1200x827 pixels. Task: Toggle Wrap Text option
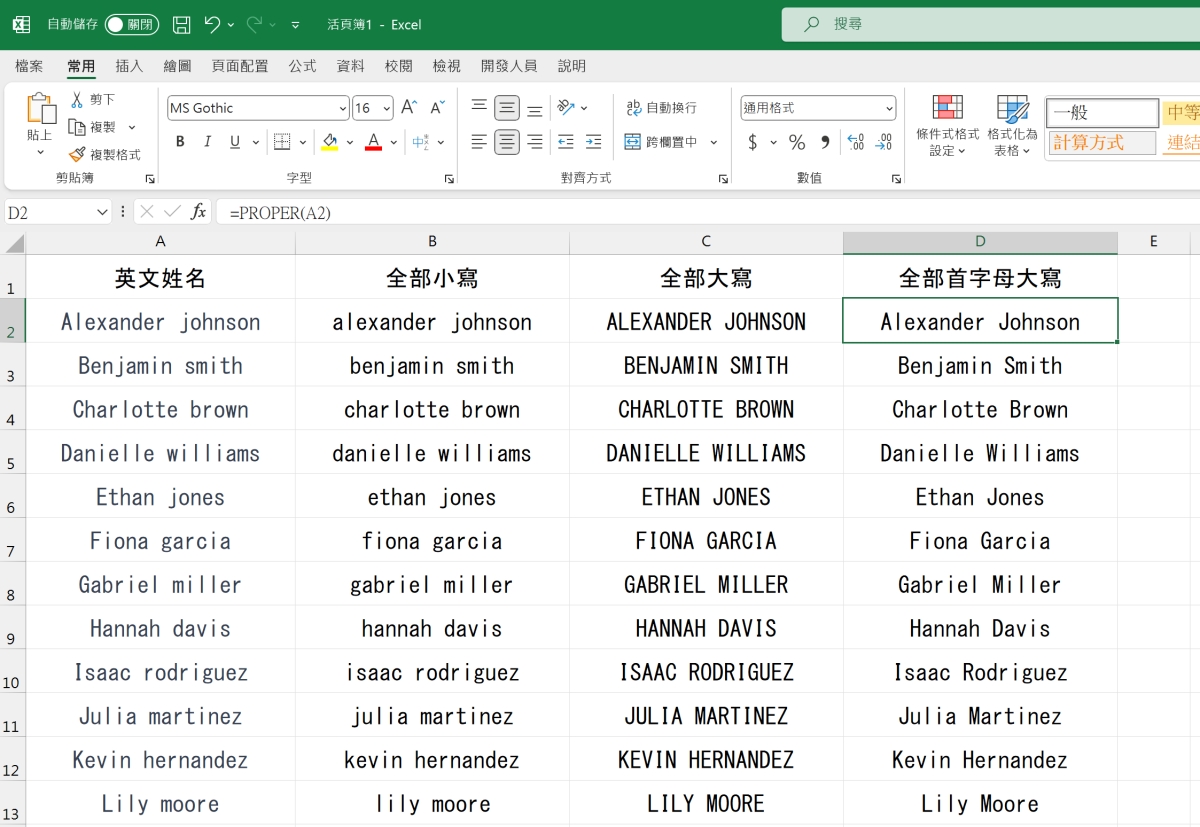pyautogui.click(x=660, y=108)
